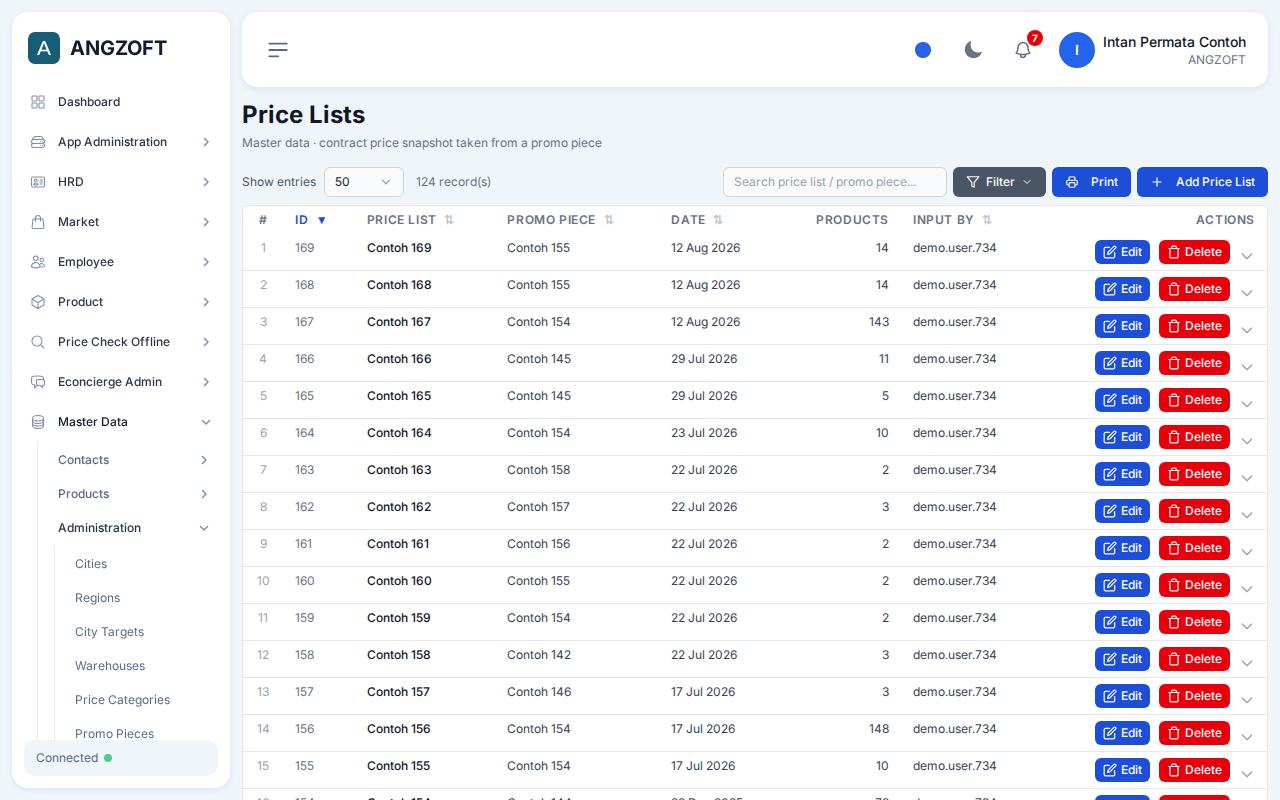The image size is (1280, 800).
Task: Click the Product box icon
Action: coord(38,302)
